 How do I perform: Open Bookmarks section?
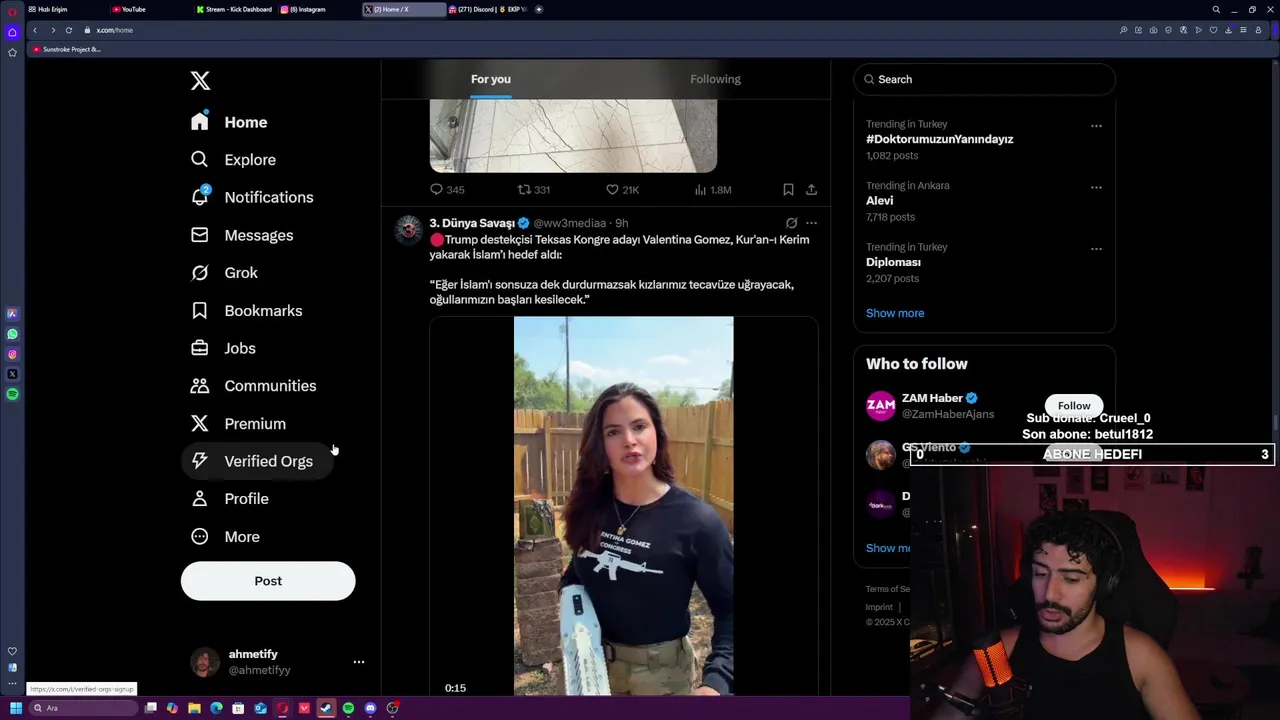(247, 311)
